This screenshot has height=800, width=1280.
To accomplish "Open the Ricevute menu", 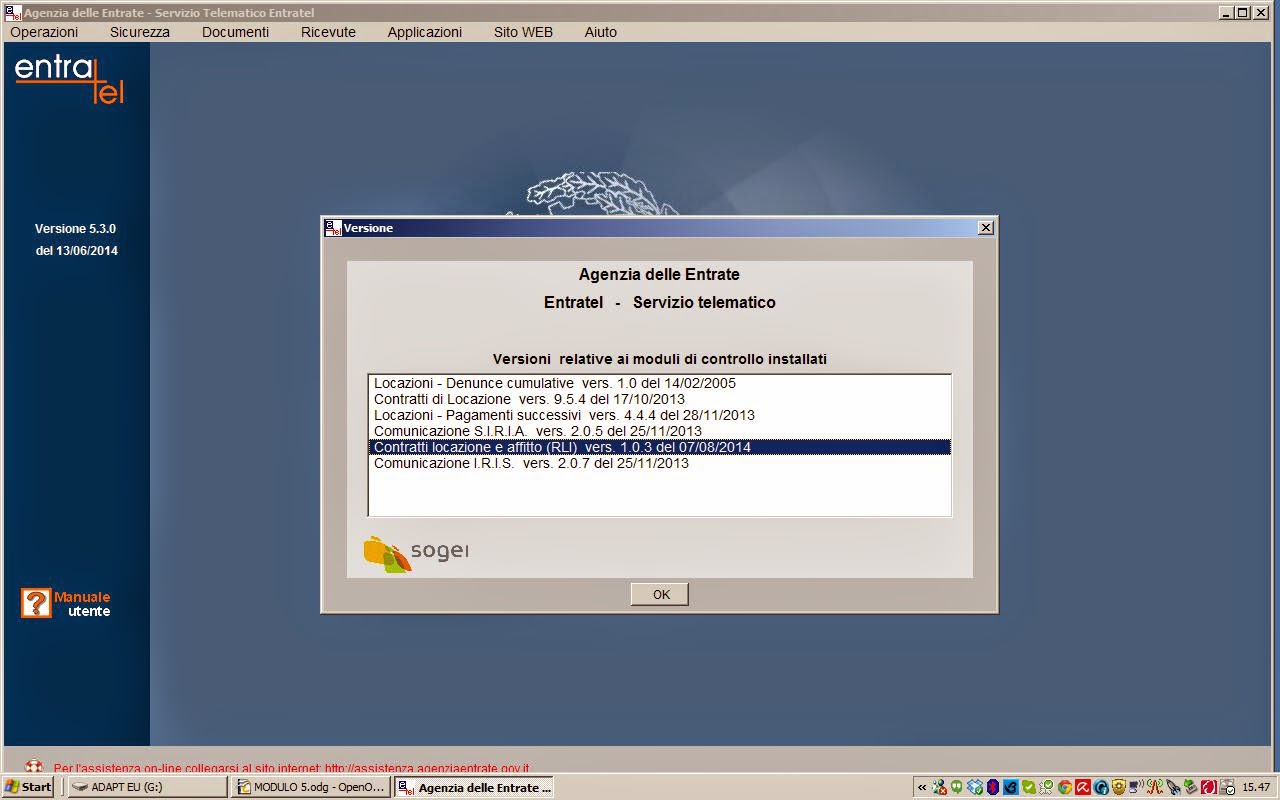I will 328,32.
